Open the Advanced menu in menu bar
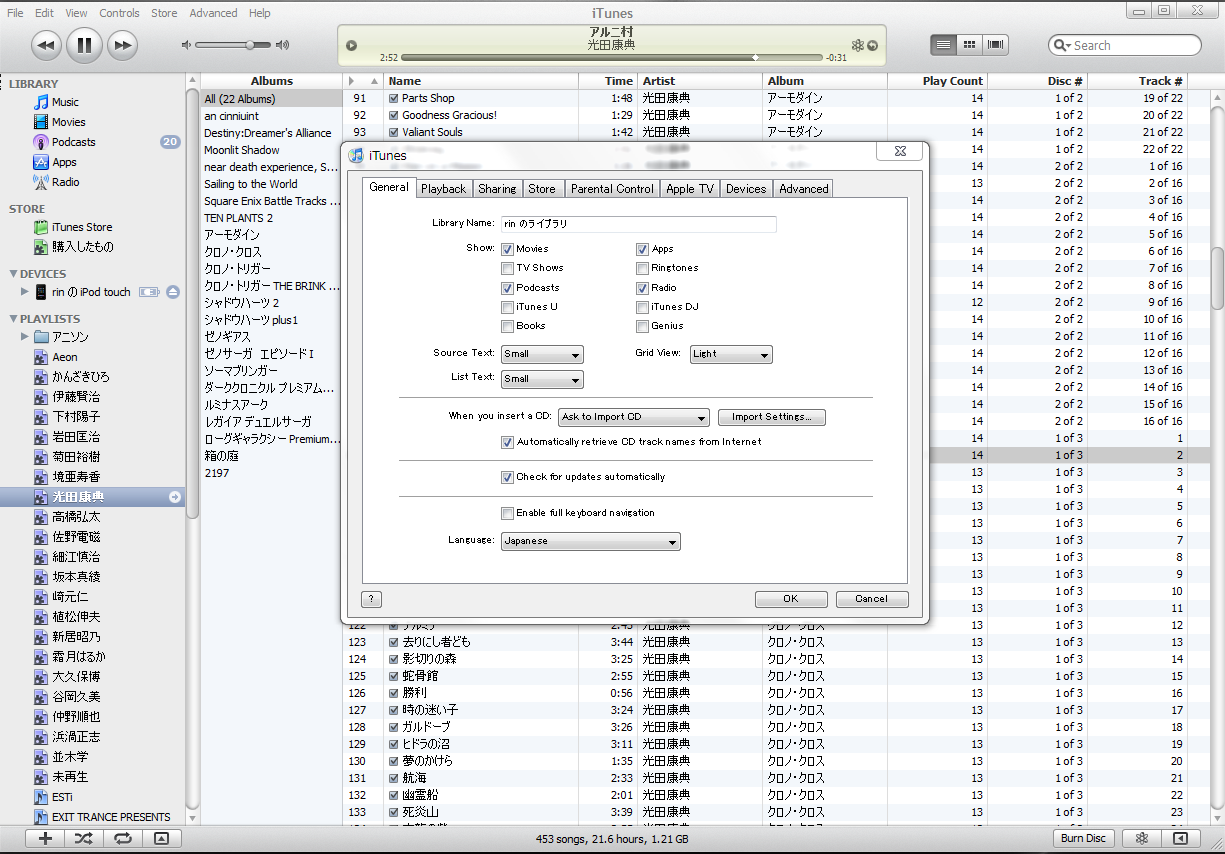Image resolution: width=1225 pixels, height=854 pixels. coord(213,13)
